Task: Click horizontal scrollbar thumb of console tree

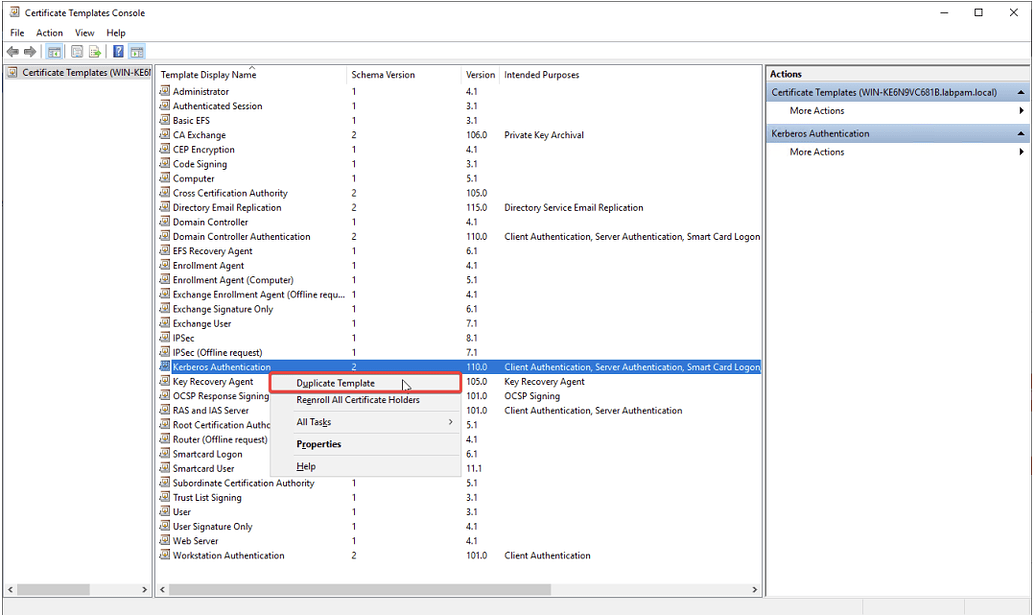Action: point(53,589)
